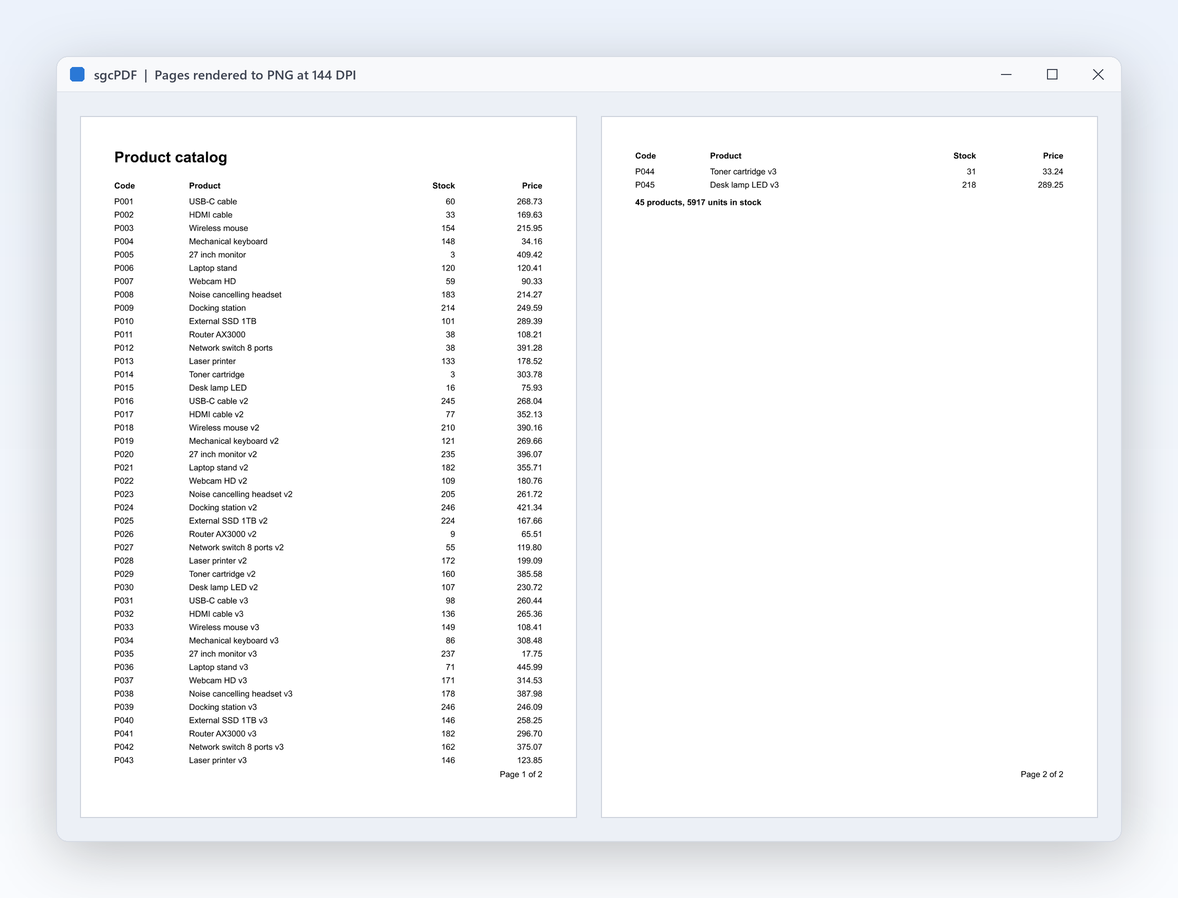Click 'Network switch 8 ports' in row P012
Screen dimensions: 1178x898
[231, 348]
